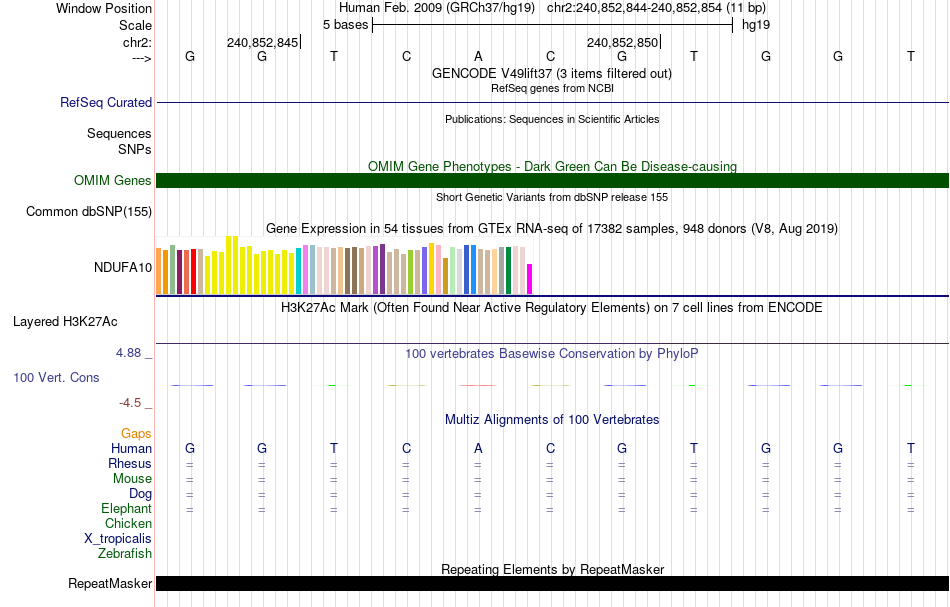Click the lime green GTEx expression bar
This screenshot has width=950, height=607.
point(410,272)
